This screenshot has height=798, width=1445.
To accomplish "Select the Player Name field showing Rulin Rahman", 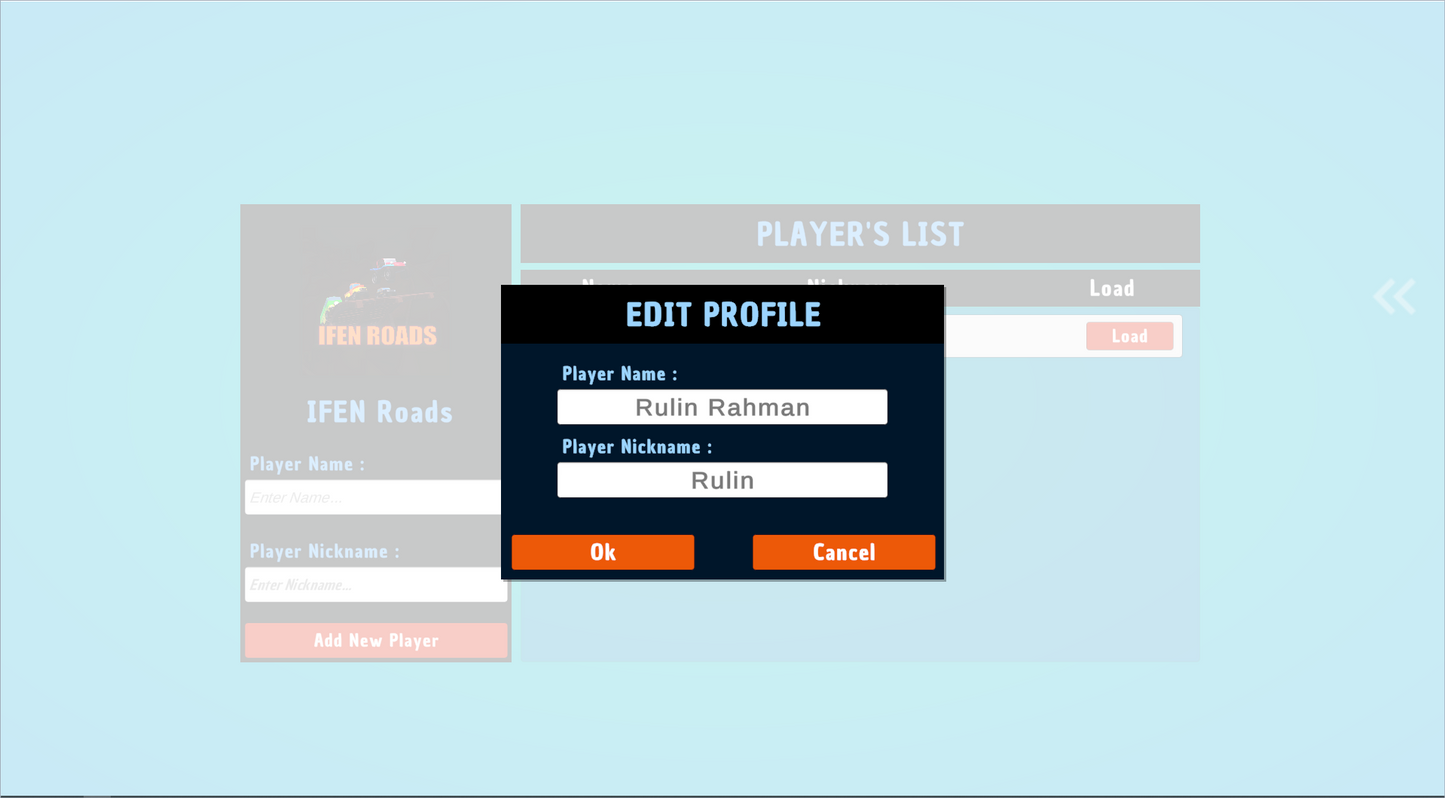I will [722, 406].
